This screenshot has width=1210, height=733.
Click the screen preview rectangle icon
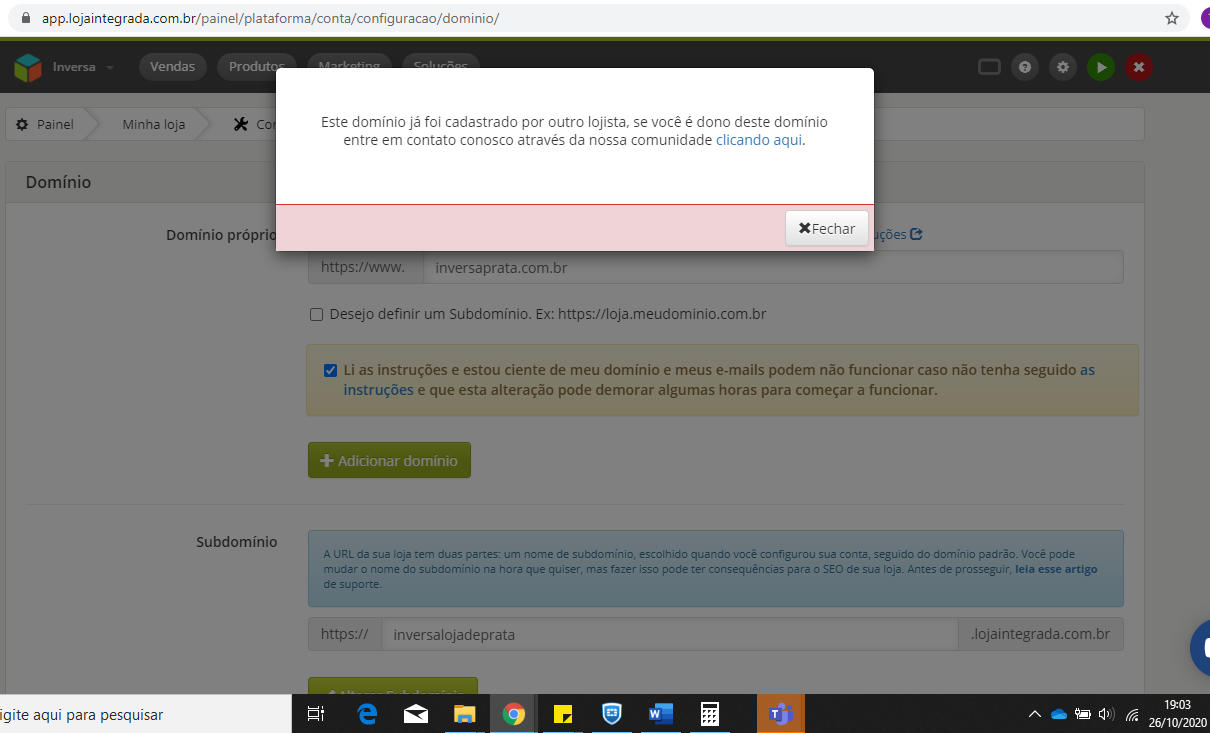989,67
